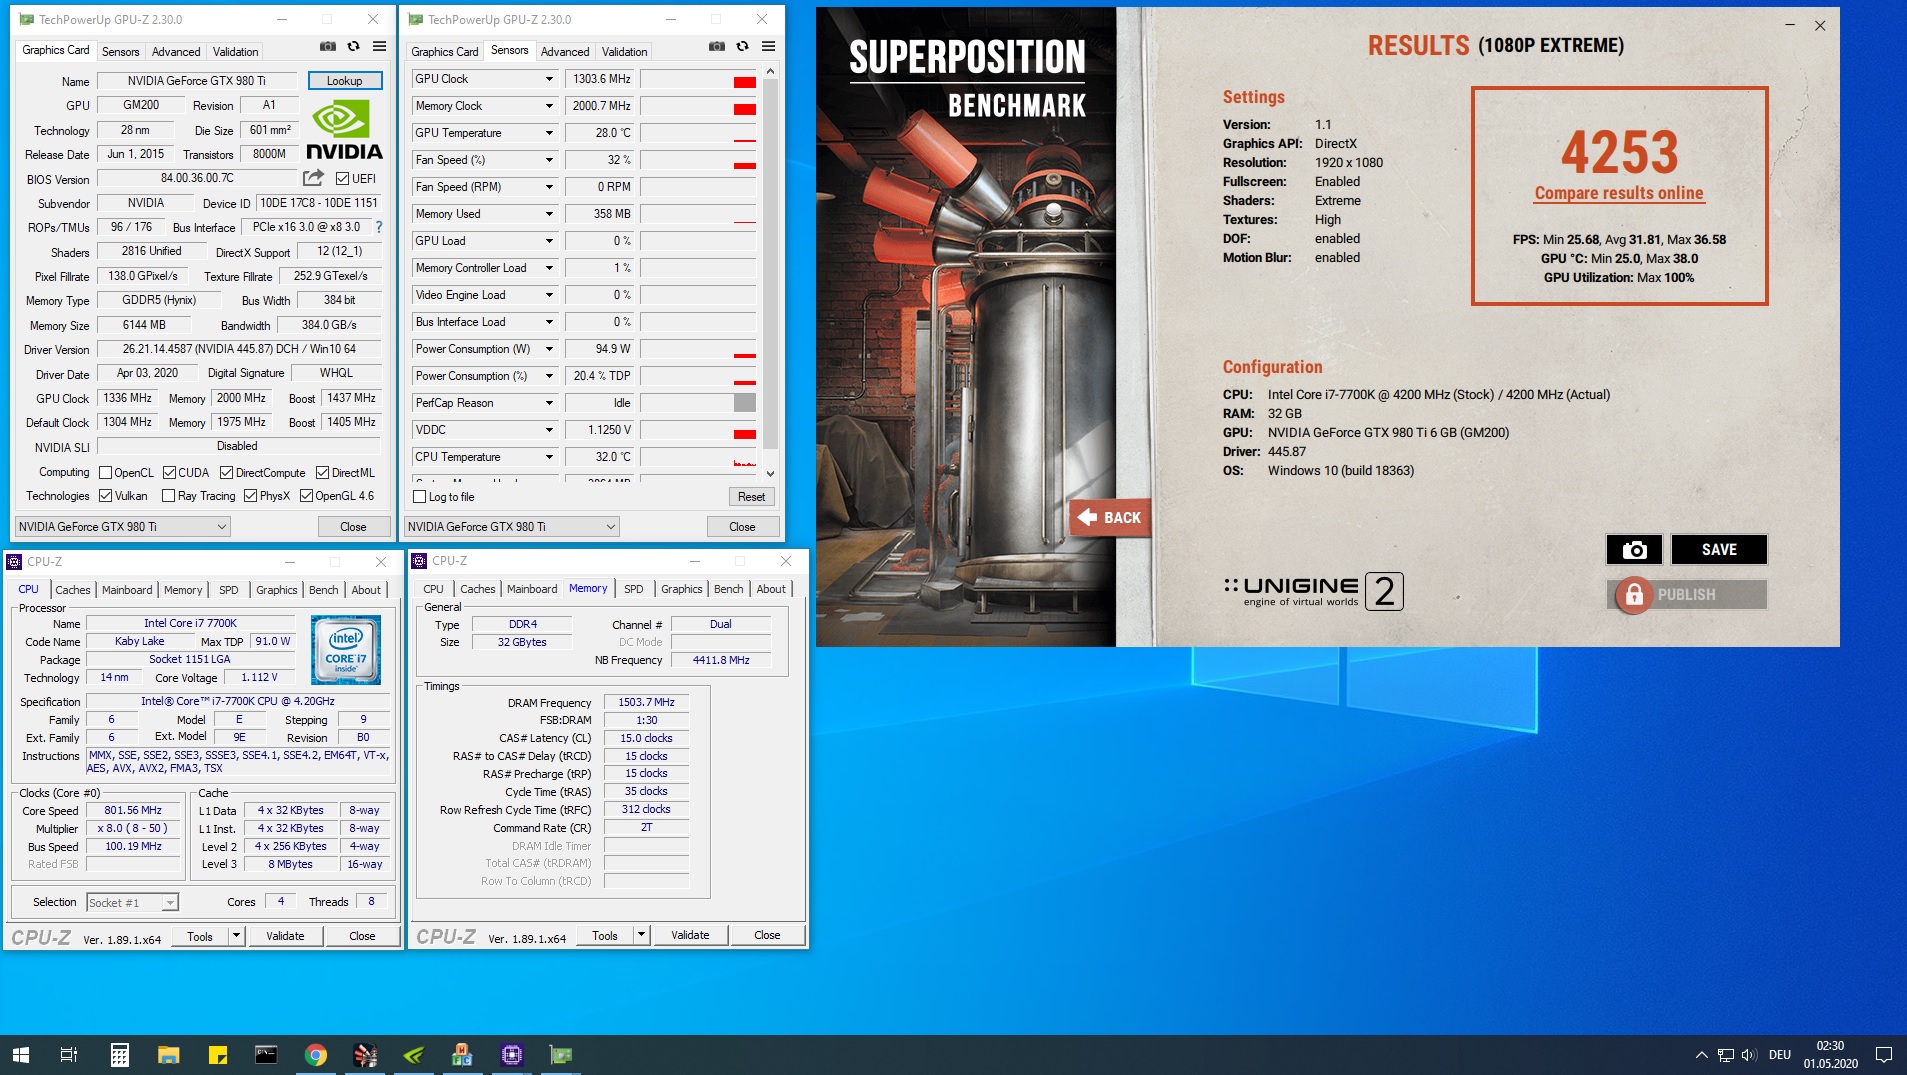Show Bus Interface help via the question mark
This screenshot has height=1075, width=1907.
379,227
